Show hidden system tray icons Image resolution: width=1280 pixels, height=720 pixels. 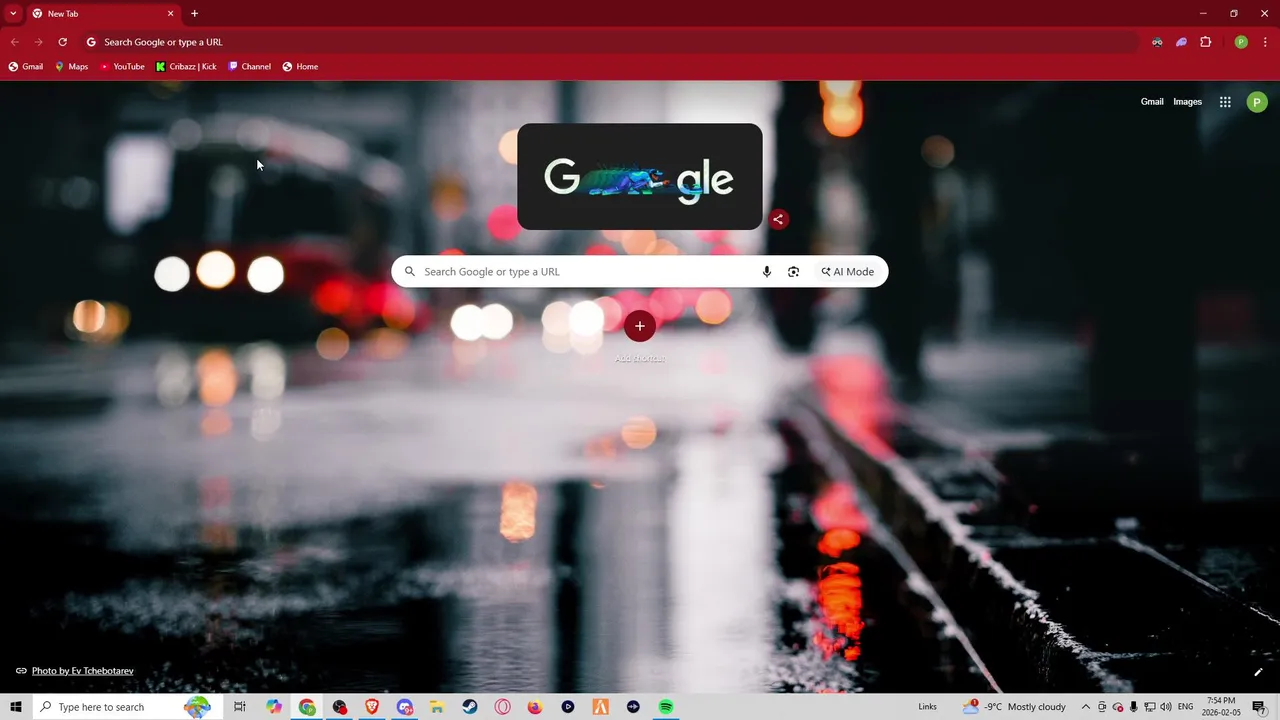click(1086, 707)
